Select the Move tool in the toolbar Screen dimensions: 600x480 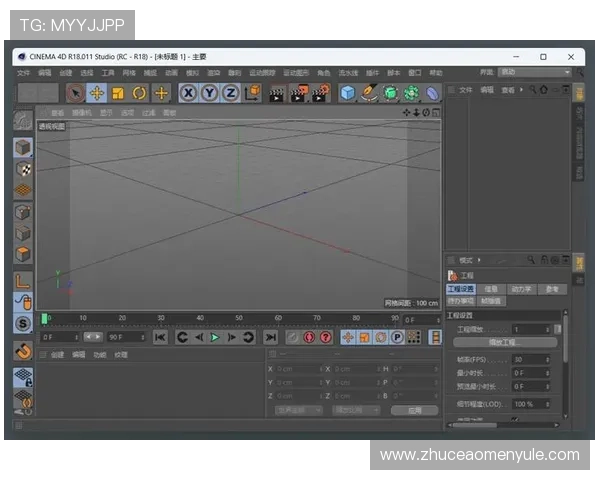[x=96, y=93]
